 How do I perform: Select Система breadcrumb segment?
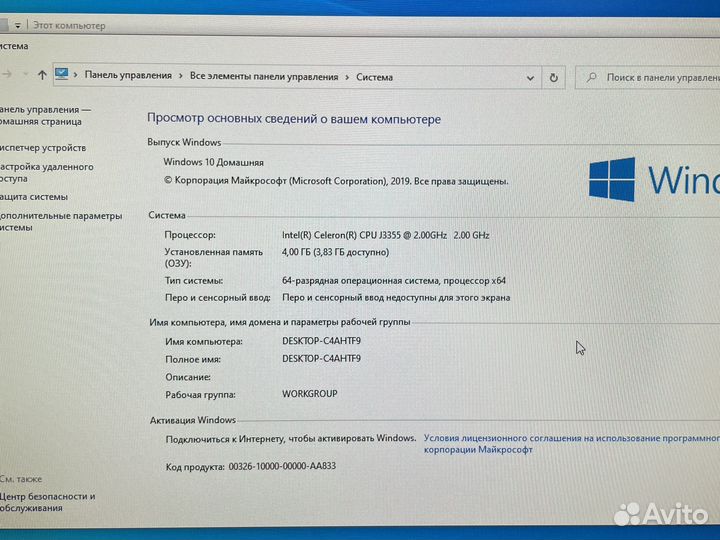[374, 77]
